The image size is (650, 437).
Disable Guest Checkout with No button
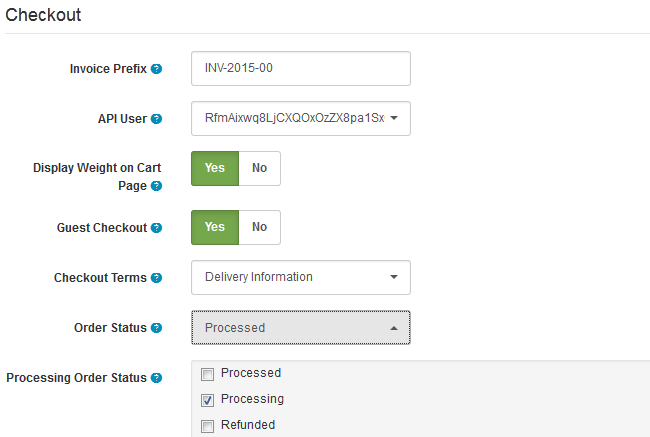[260, 227]
